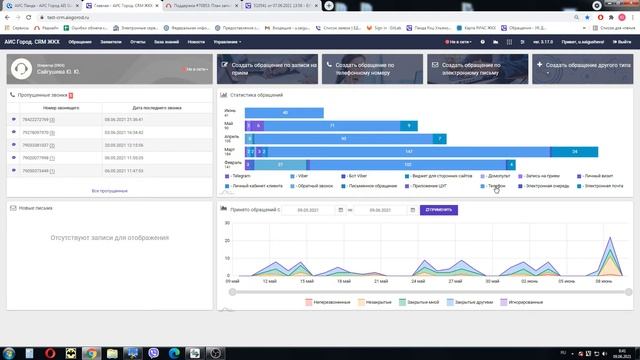Open Viber from the taskbar
Screen dimensions: 640x360
153,353
